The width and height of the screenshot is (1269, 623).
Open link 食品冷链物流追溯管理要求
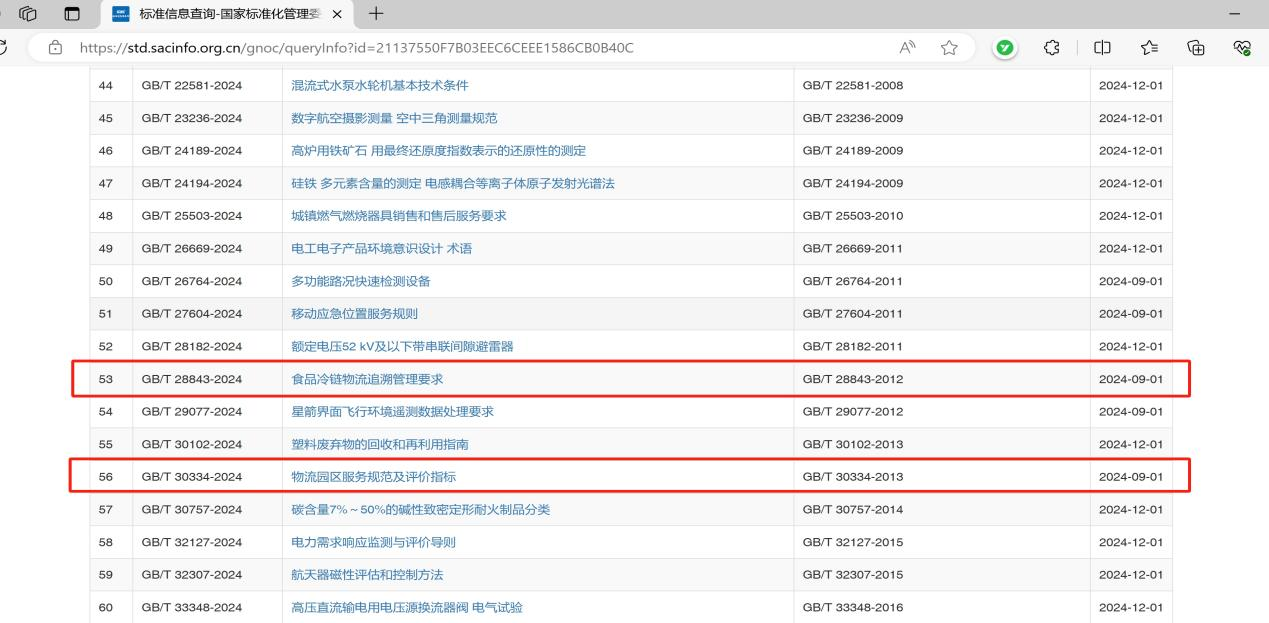366,379
